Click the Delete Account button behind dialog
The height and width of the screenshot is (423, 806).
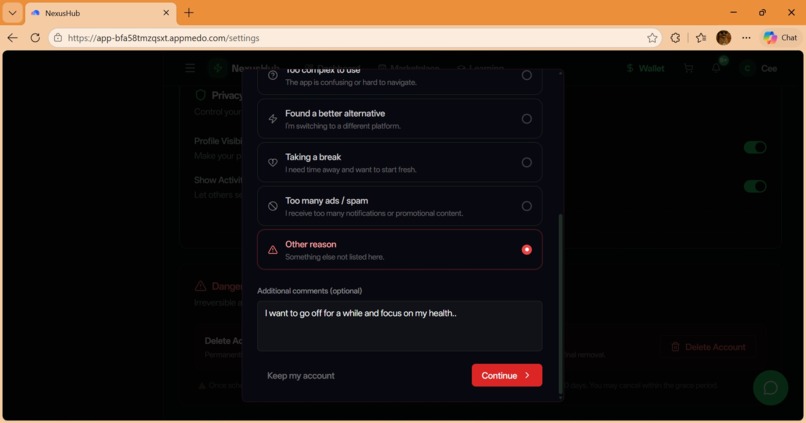(709, 347)
